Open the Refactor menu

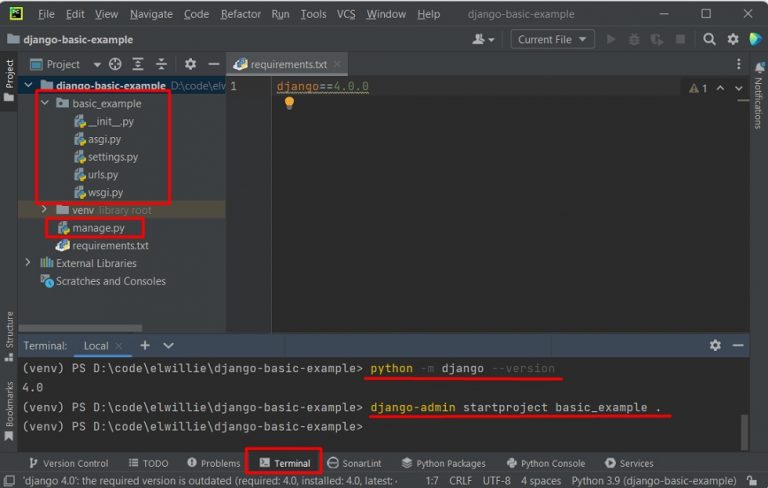point(240,14)
